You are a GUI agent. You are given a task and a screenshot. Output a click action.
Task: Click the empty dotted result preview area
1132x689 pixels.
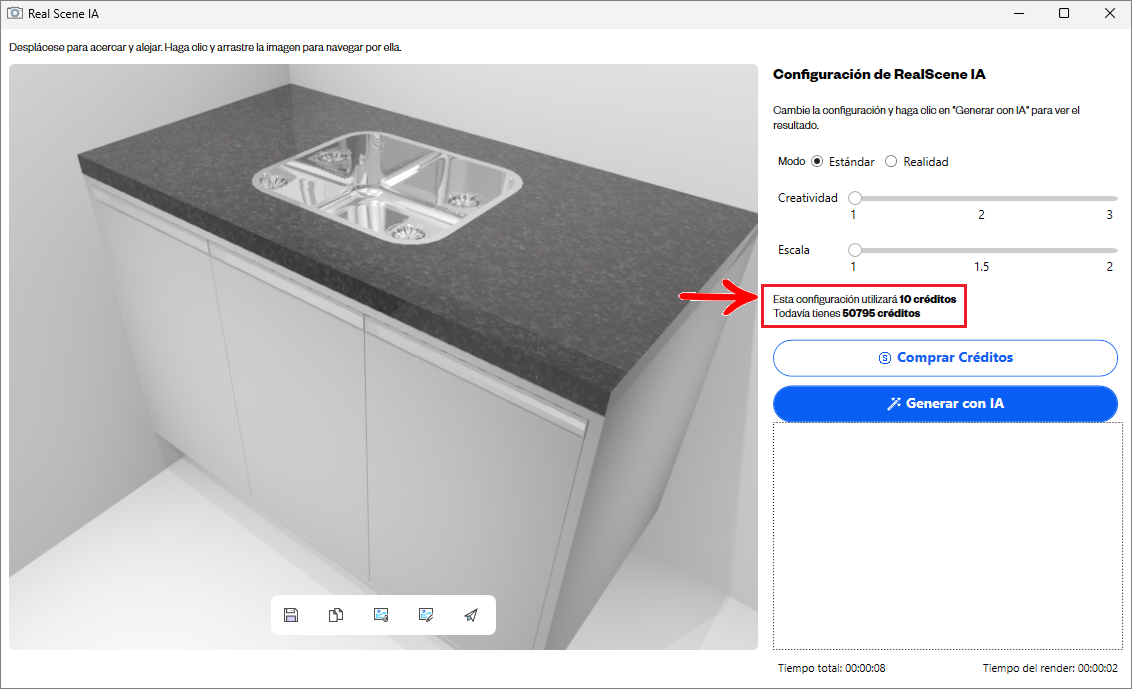(x=947, y=536)
